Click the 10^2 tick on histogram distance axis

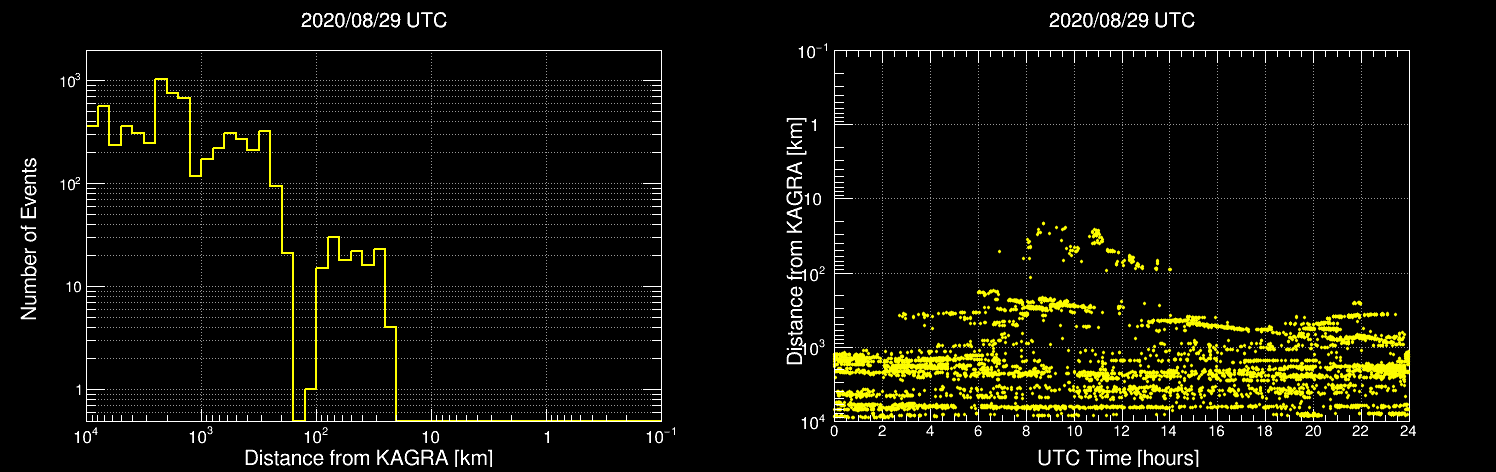pos(316,435)
